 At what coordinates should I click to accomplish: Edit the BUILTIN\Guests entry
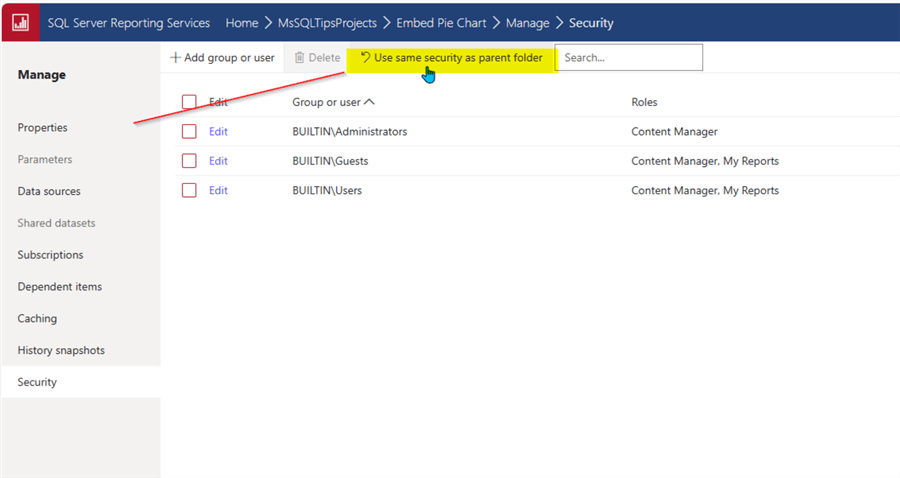[218, 161]
